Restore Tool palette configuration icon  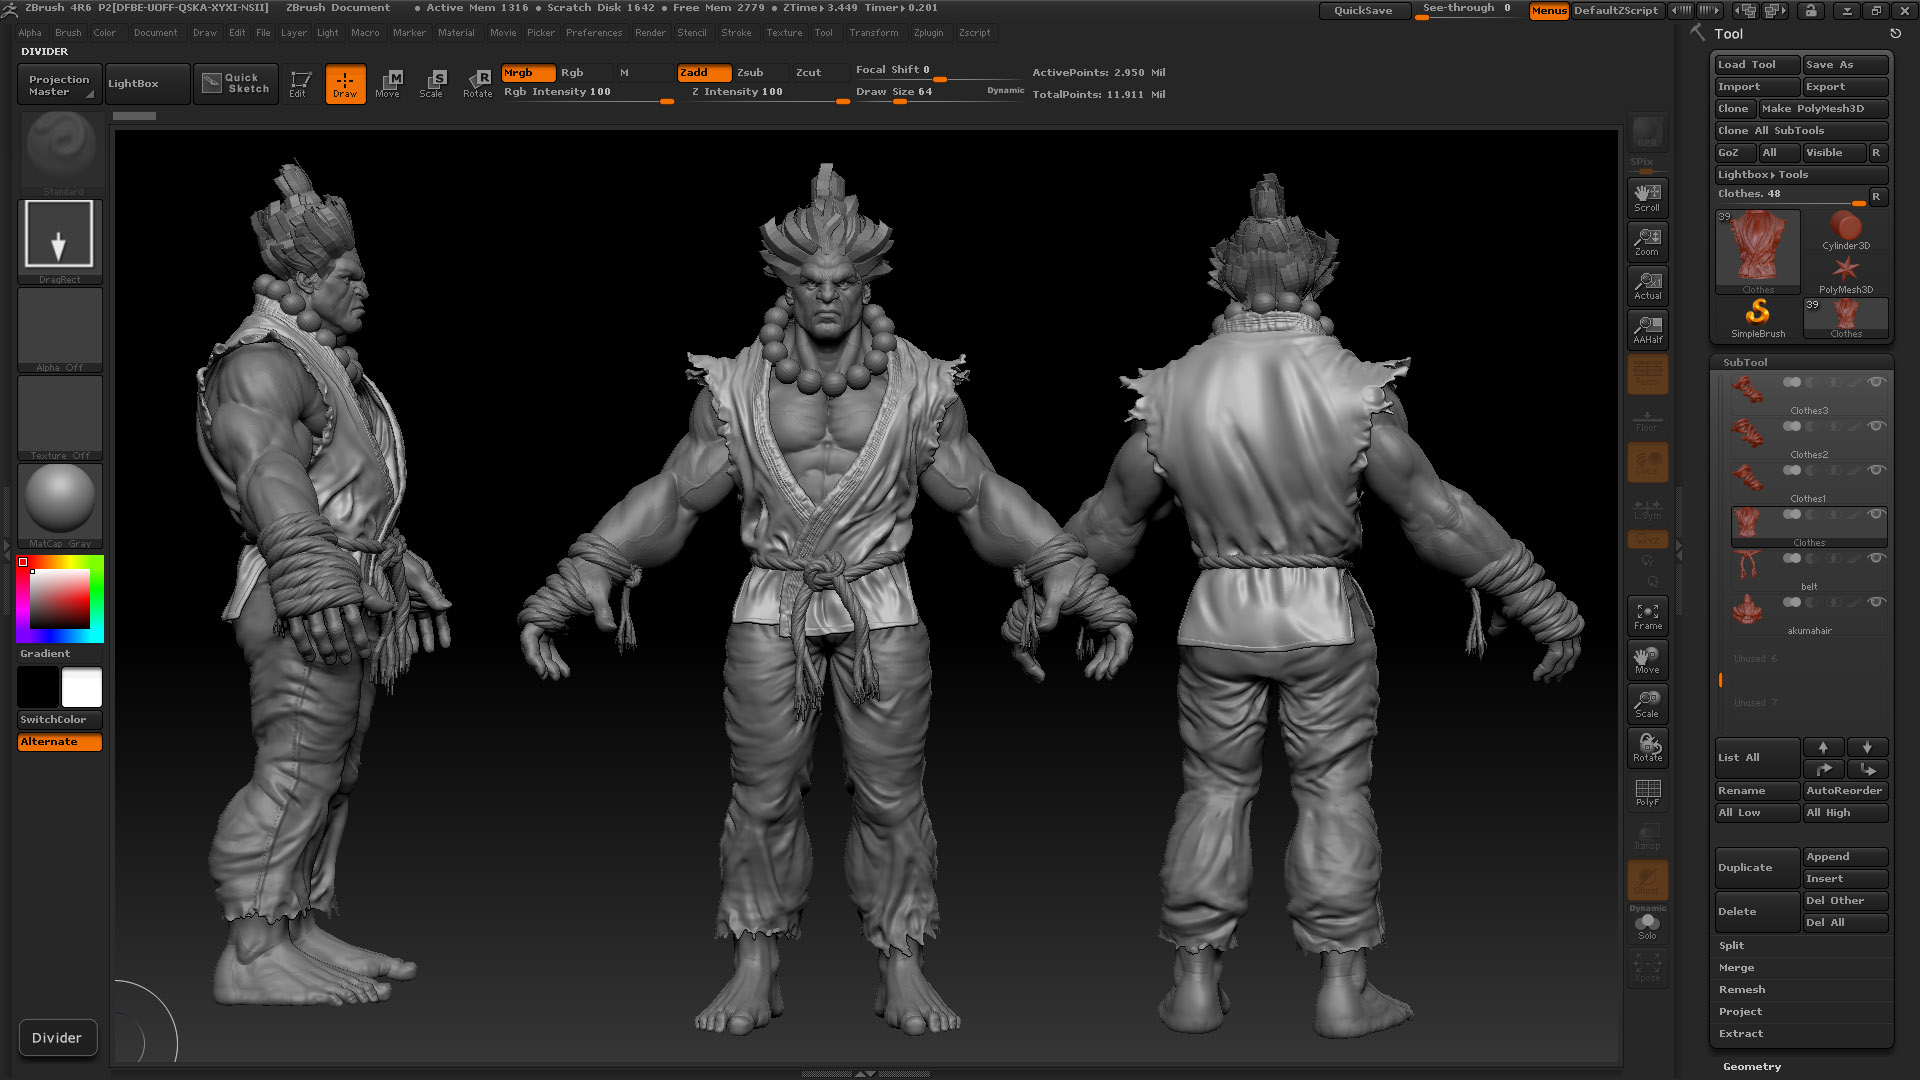pos(1895,34)
